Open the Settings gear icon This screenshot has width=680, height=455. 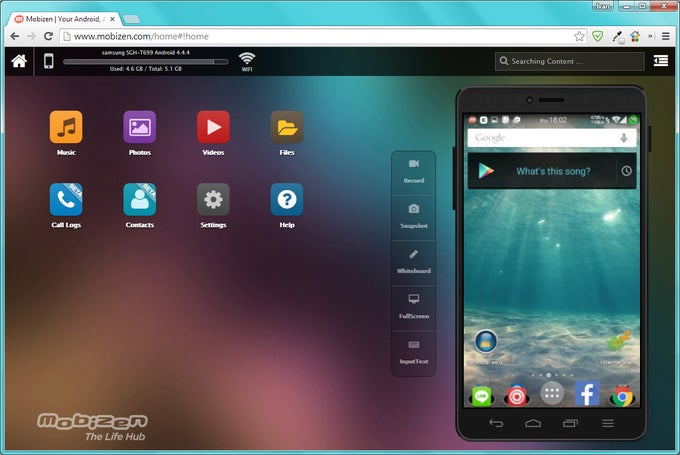coord(213,199)
